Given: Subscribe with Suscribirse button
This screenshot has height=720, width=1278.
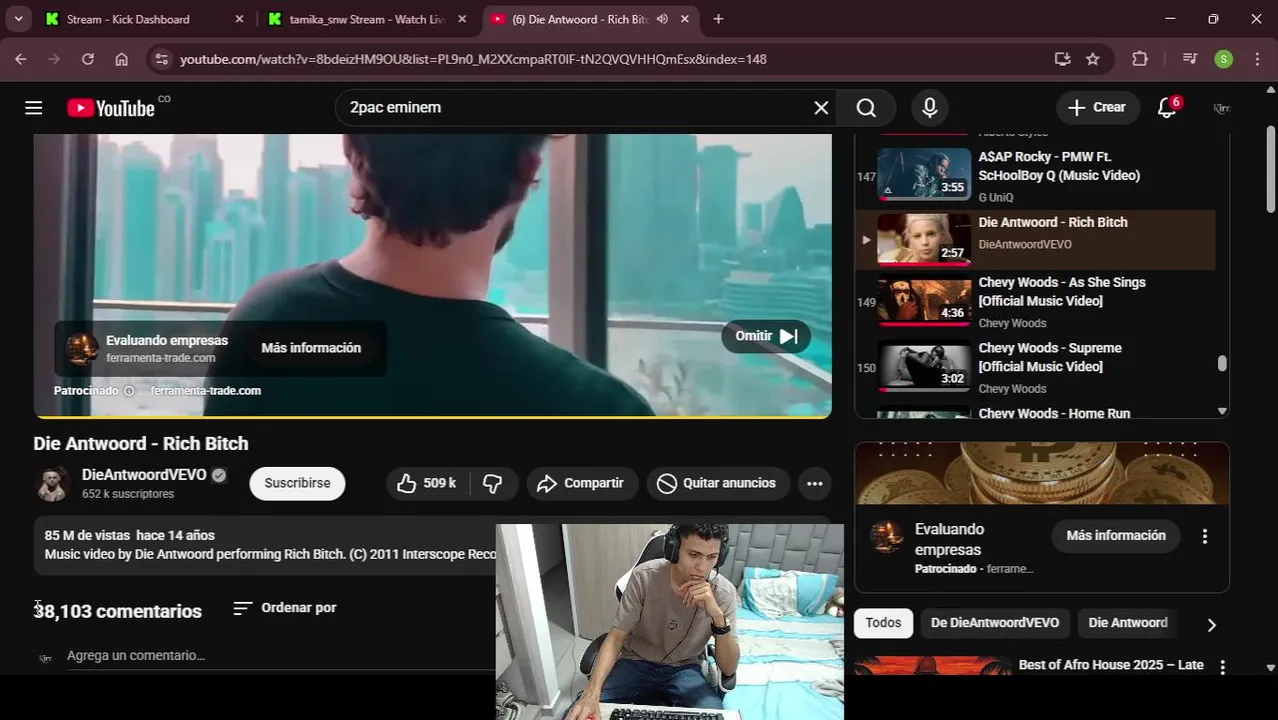Looking at the screenshot, I should point(297,483).
